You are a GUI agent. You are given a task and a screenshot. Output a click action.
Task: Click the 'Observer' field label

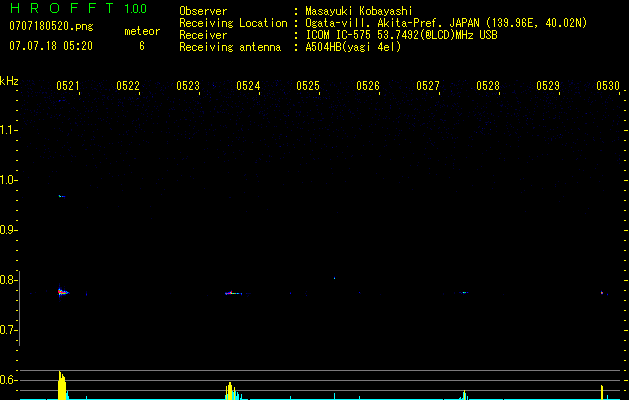203,11
